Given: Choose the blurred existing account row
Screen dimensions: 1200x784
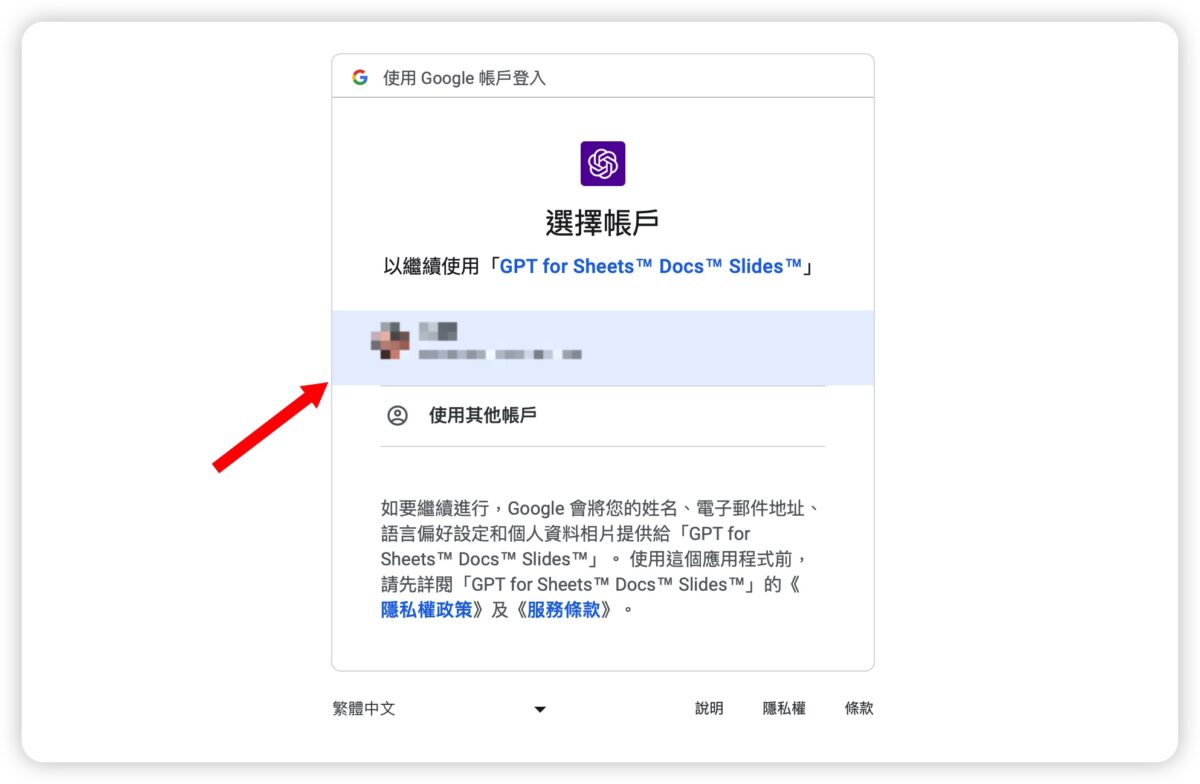Looking at the screenshot, I should click(603, 348).
